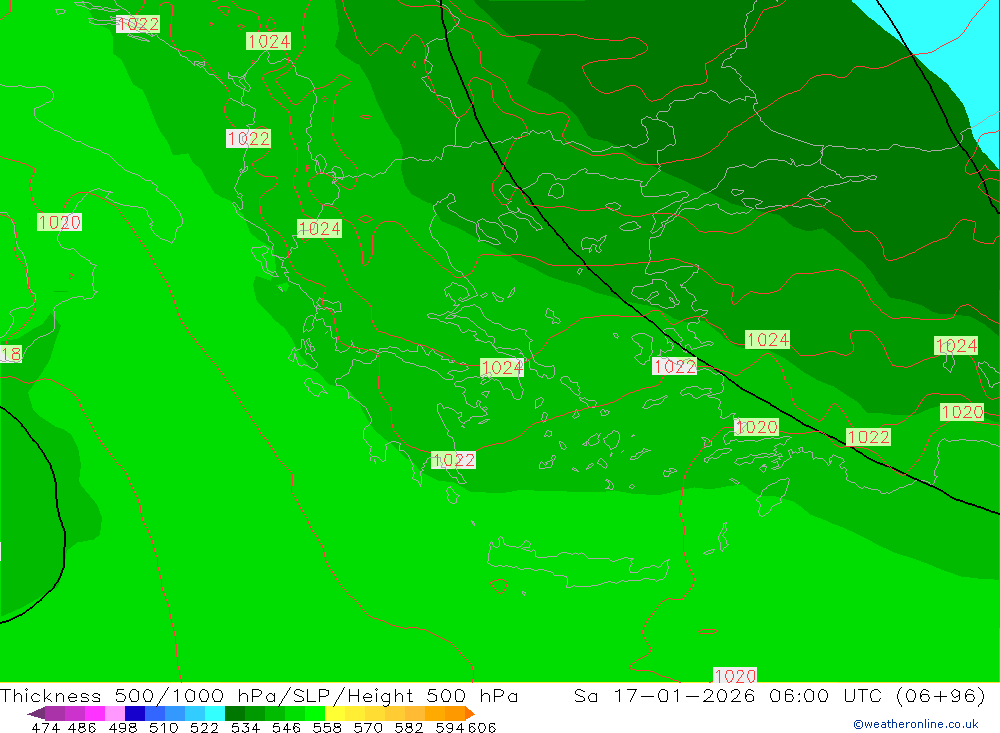Click the legend value 498
This screenshot has height=733, width=1000.
pos(123,727)
